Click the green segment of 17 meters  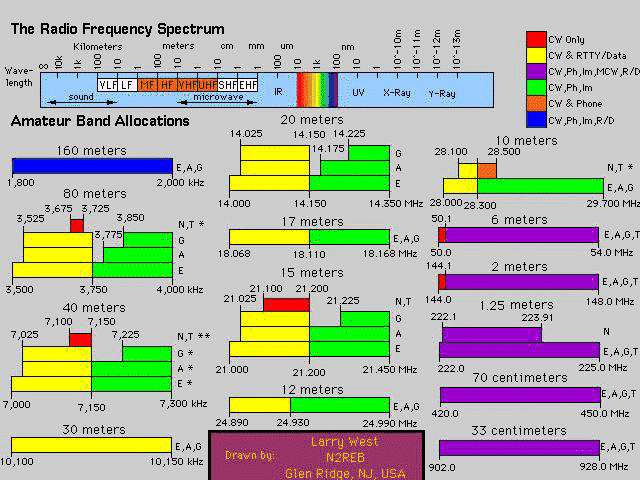click(x=349, y=237)
